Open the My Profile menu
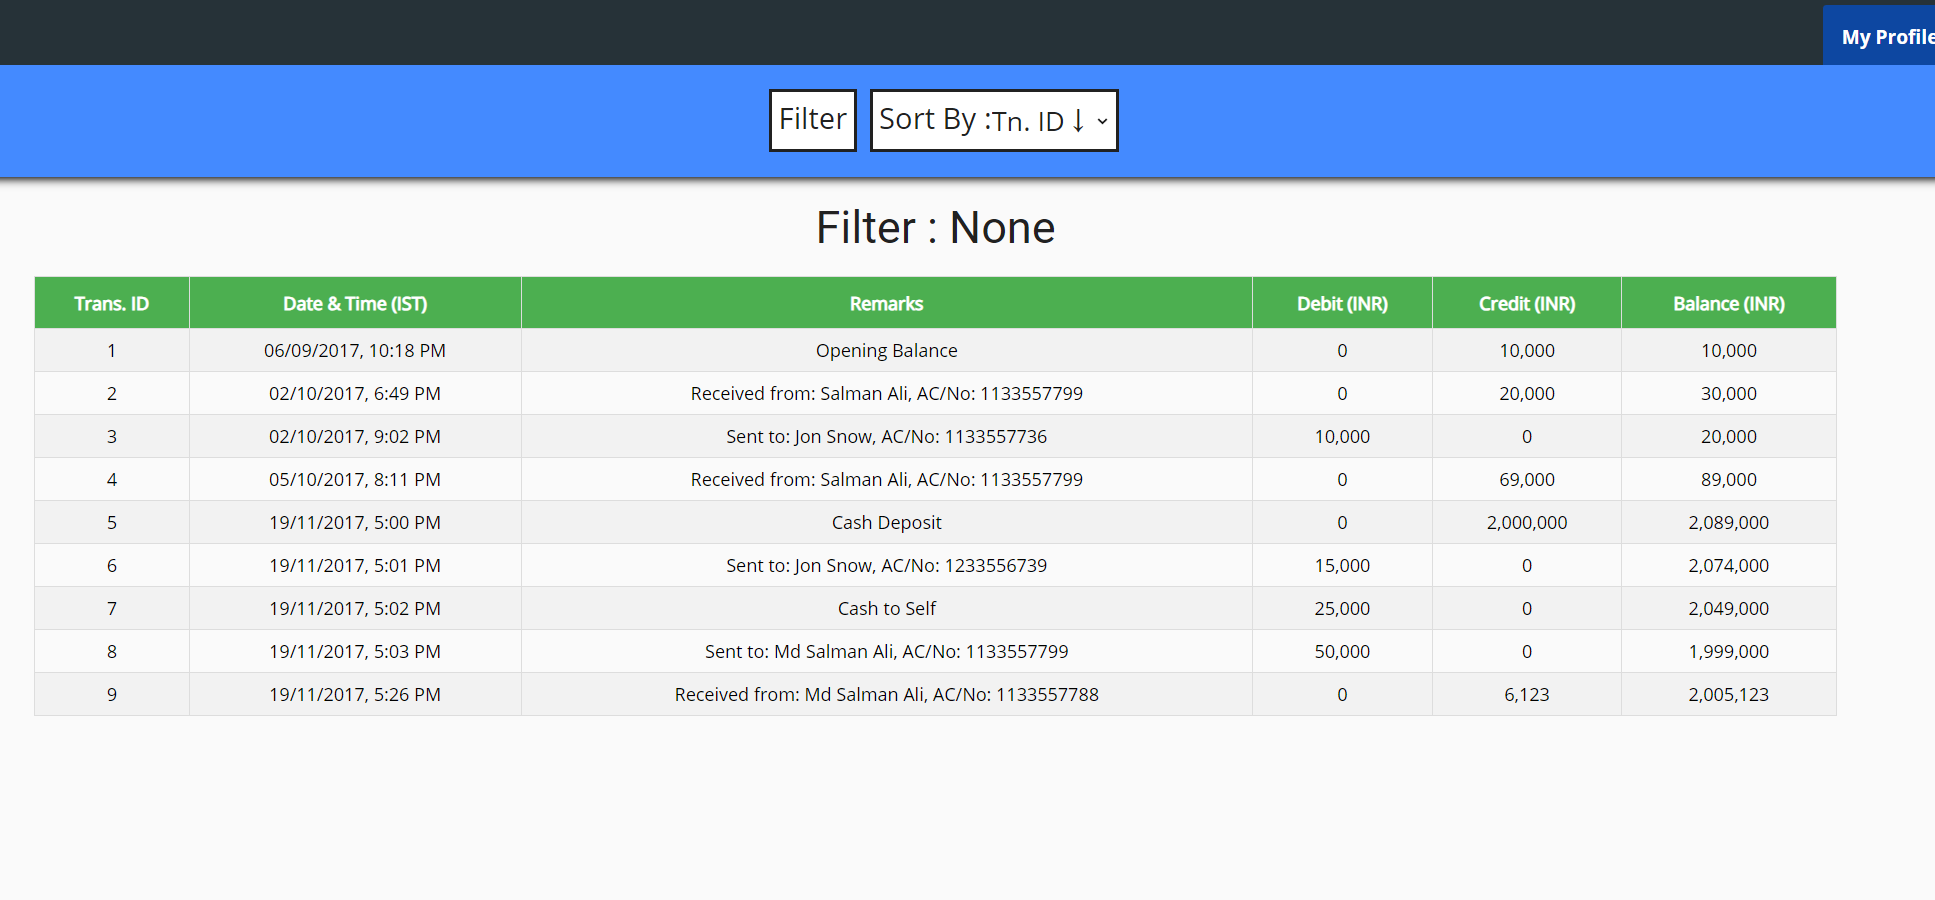The width and height of the screenshot is (1935, 900). (1884, 37)
